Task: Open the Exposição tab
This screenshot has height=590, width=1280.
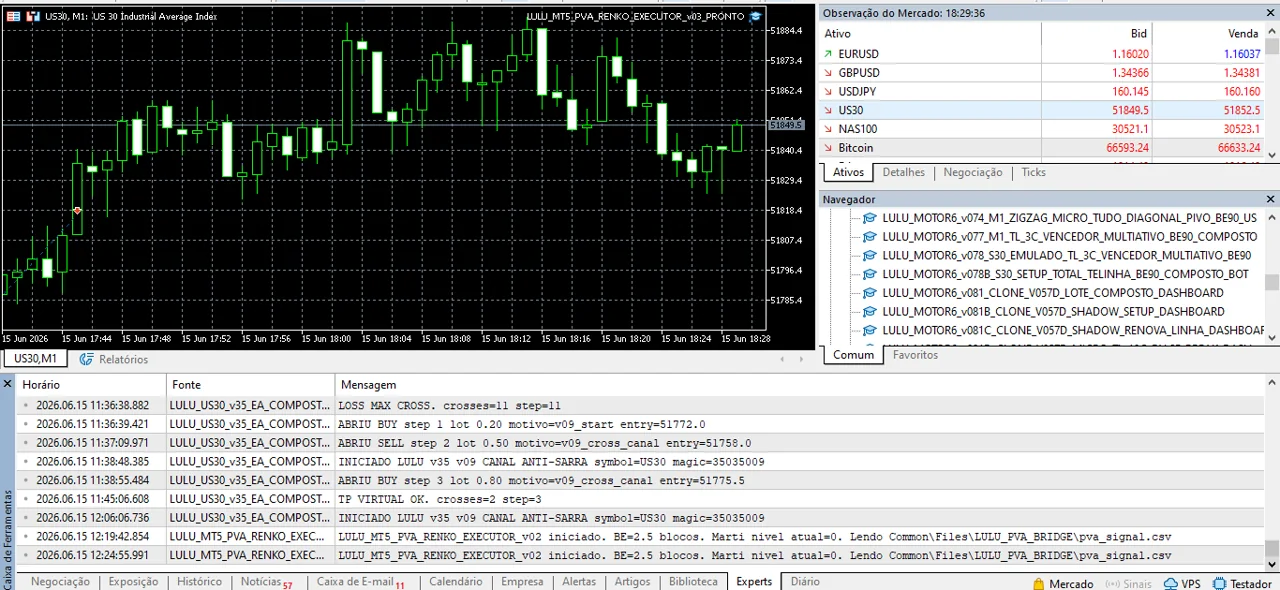Action: pos(133,582)
